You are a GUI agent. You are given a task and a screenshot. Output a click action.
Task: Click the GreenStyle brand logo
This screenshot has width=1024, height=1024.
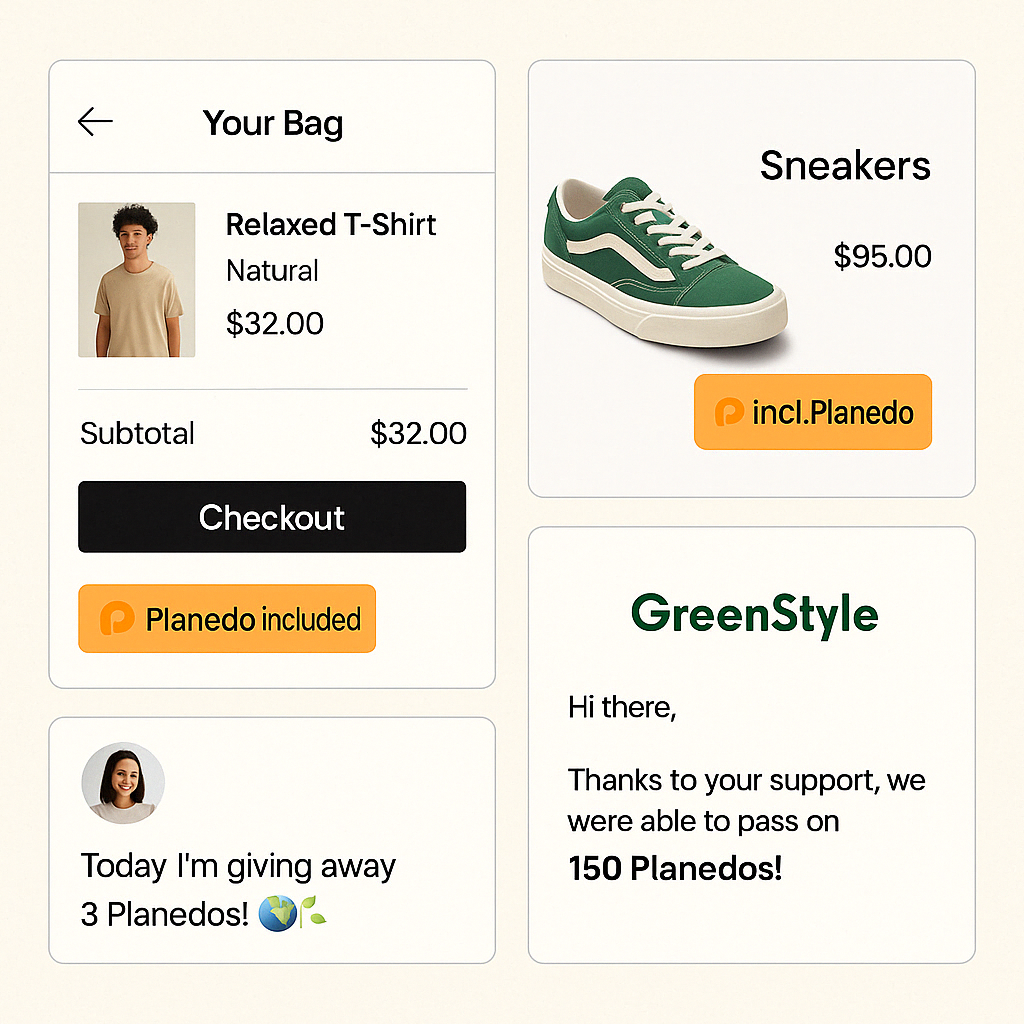[x=754, y=613]
